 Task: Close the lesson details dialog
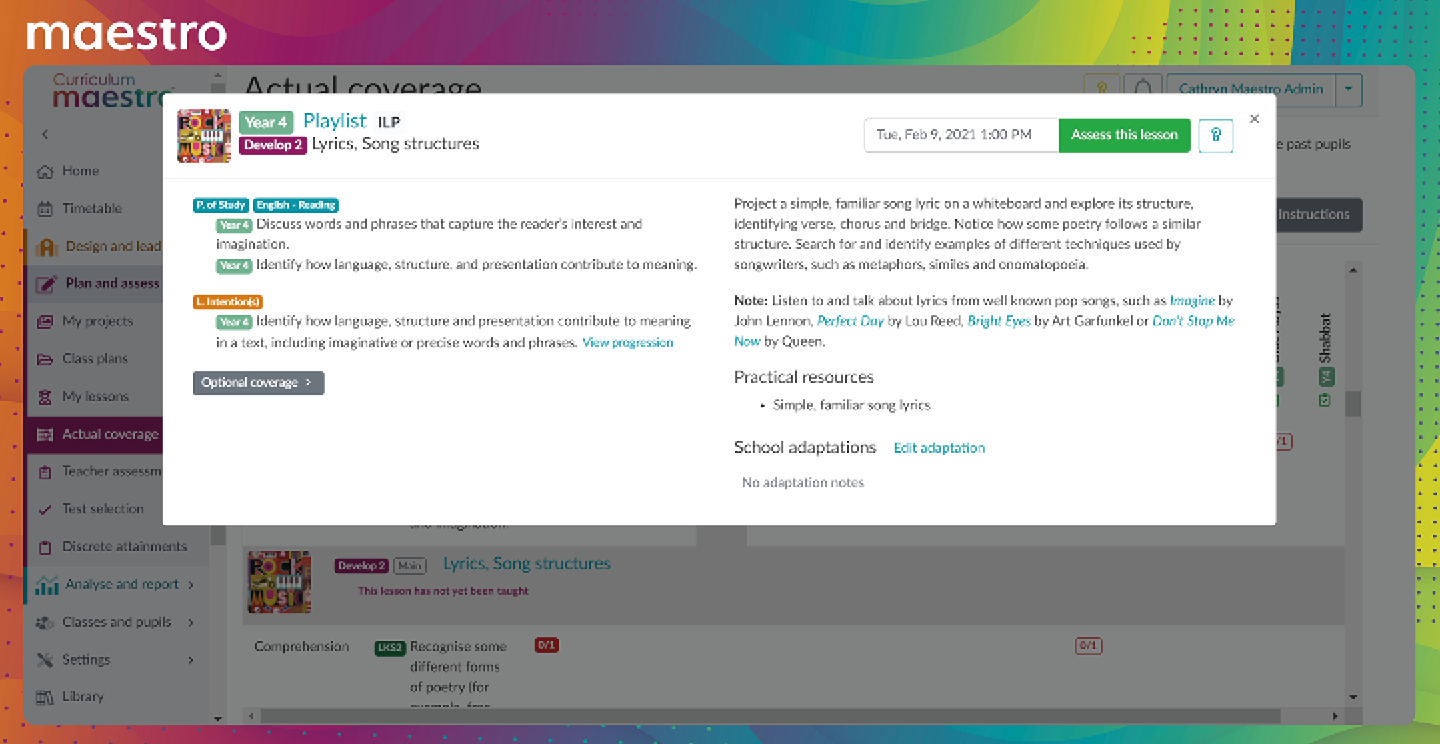[x=1254, y=119]
